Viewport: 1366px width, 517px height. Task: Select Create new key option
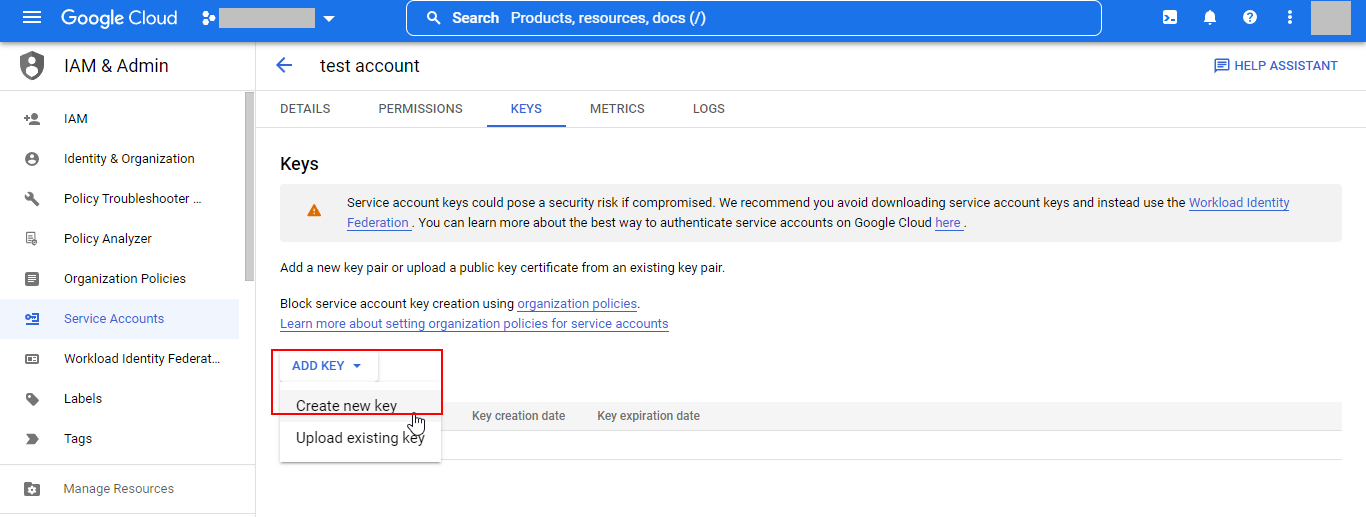[346, 406]
